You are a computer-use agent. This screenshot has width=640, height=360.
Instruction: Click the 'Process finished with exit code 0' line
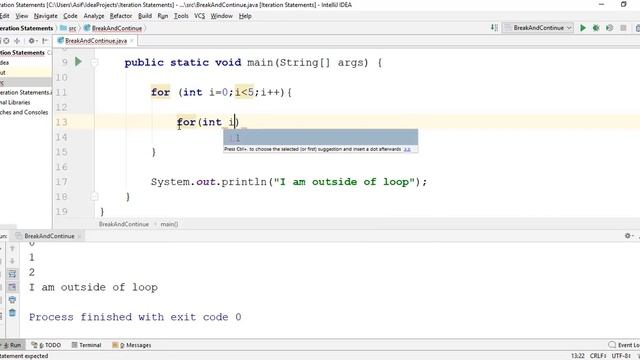pos(135,317)
